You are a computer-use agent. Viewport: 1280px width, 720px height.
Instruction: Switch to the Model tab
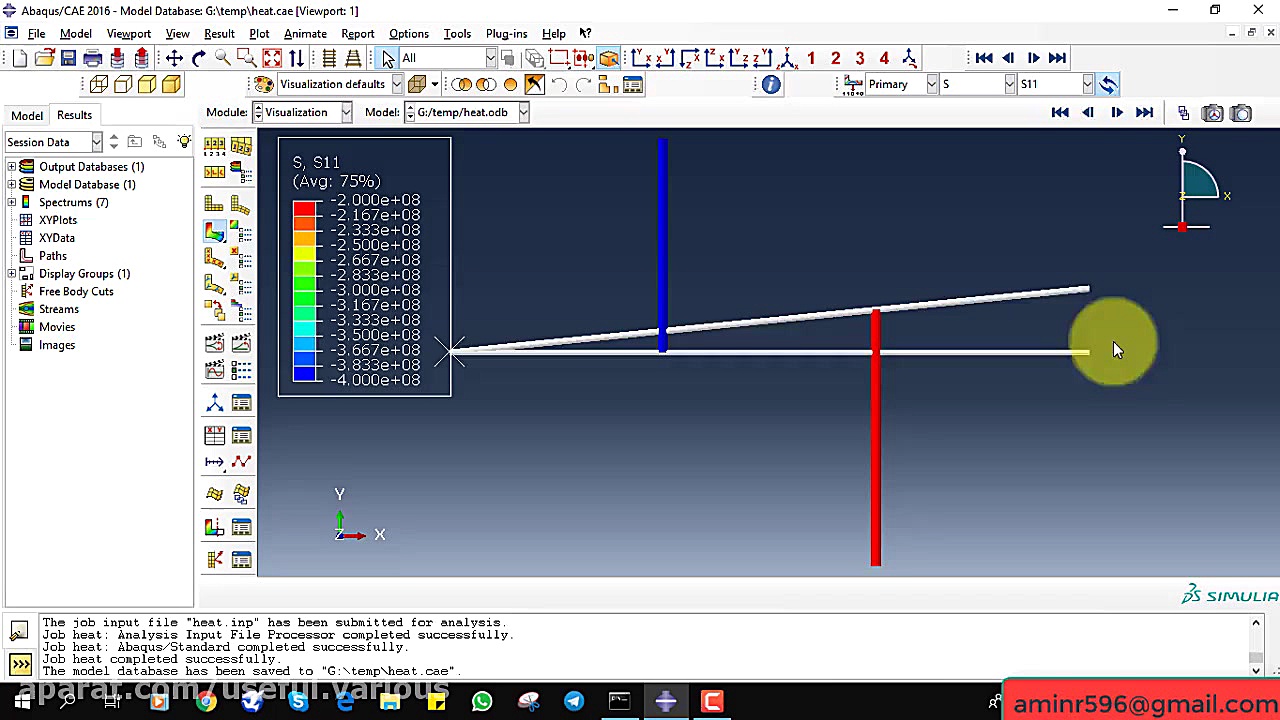pyautogui.click(x=27, y=115)
